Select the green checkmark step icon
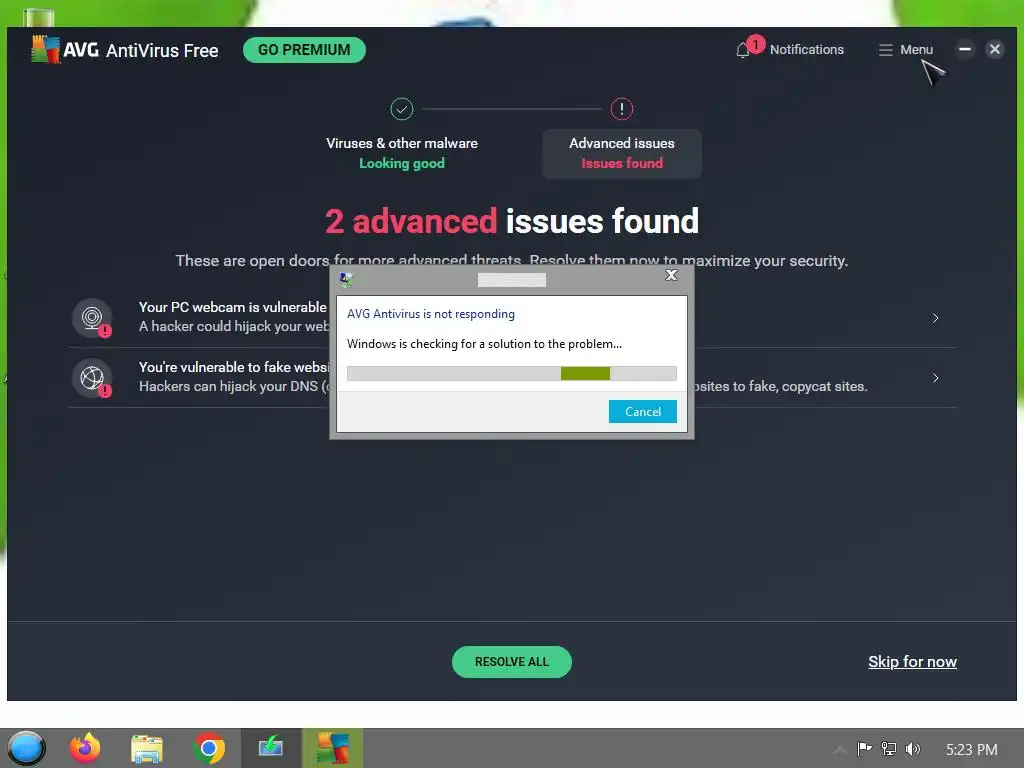The width and height of the screenshot is (1024, 768). pos(402,109)
